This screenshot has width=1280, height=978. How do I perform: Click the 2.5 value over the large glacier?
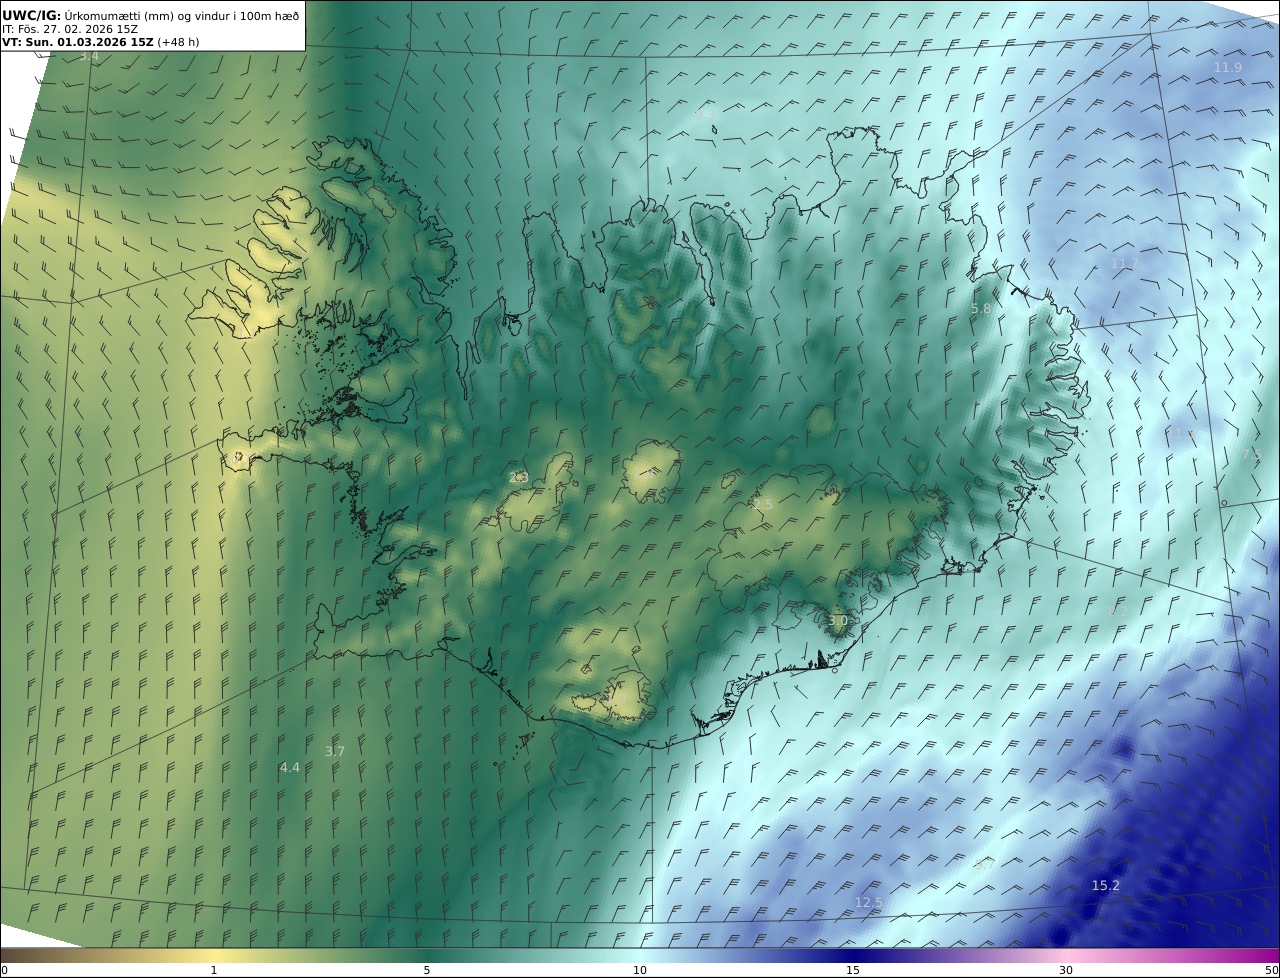coord(763,505)
